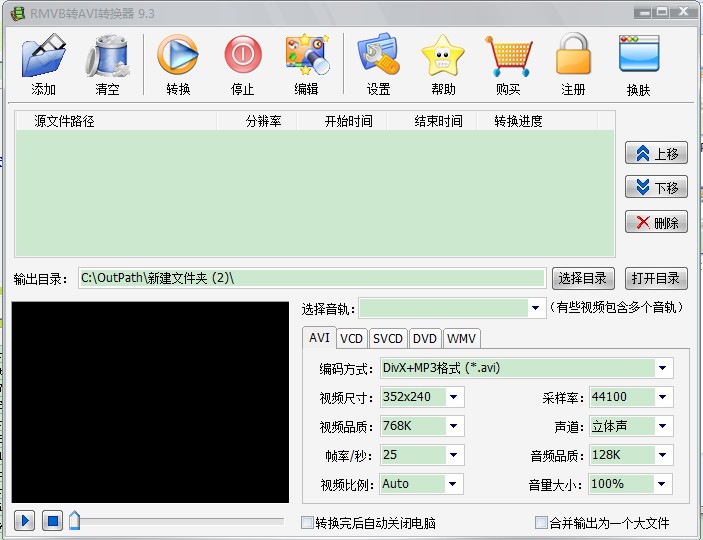Expand the 帧率/秒 25 dropdown
Viewport: 703px width, 540px height.
tap(454, 455)
